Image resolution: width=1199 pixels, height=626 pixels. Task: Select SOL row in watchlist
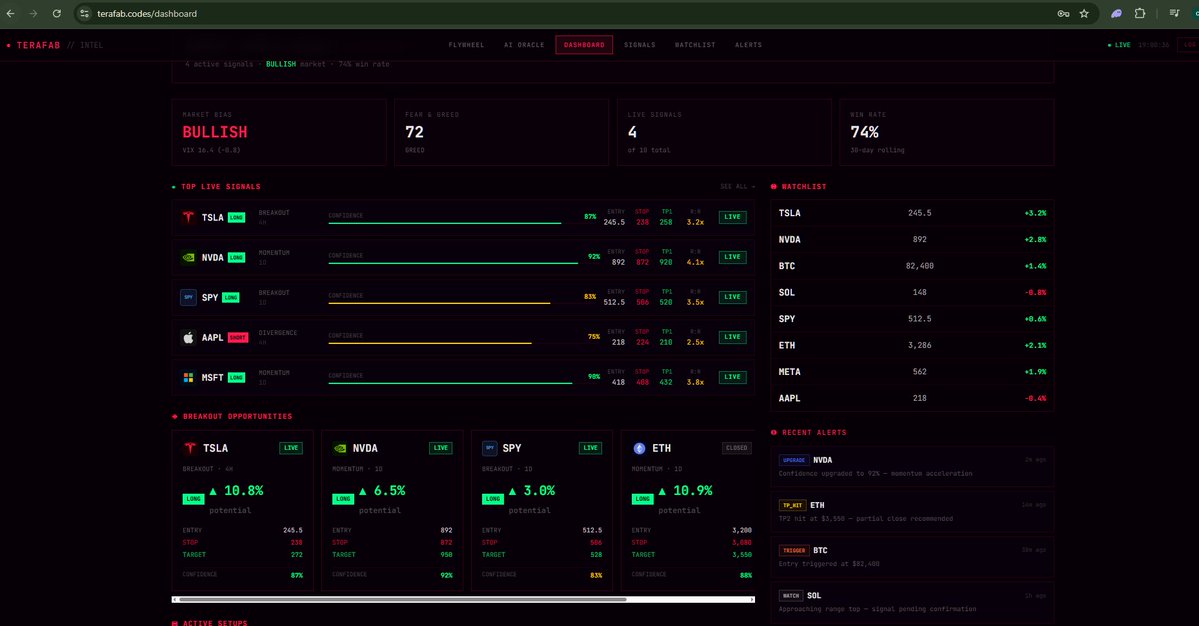[912, 293]
